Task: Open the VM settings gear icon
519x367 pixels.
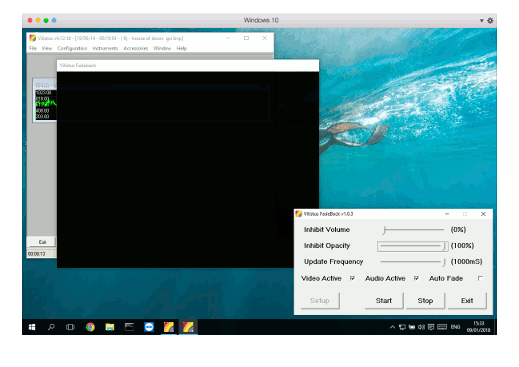Action: [490, 21]
